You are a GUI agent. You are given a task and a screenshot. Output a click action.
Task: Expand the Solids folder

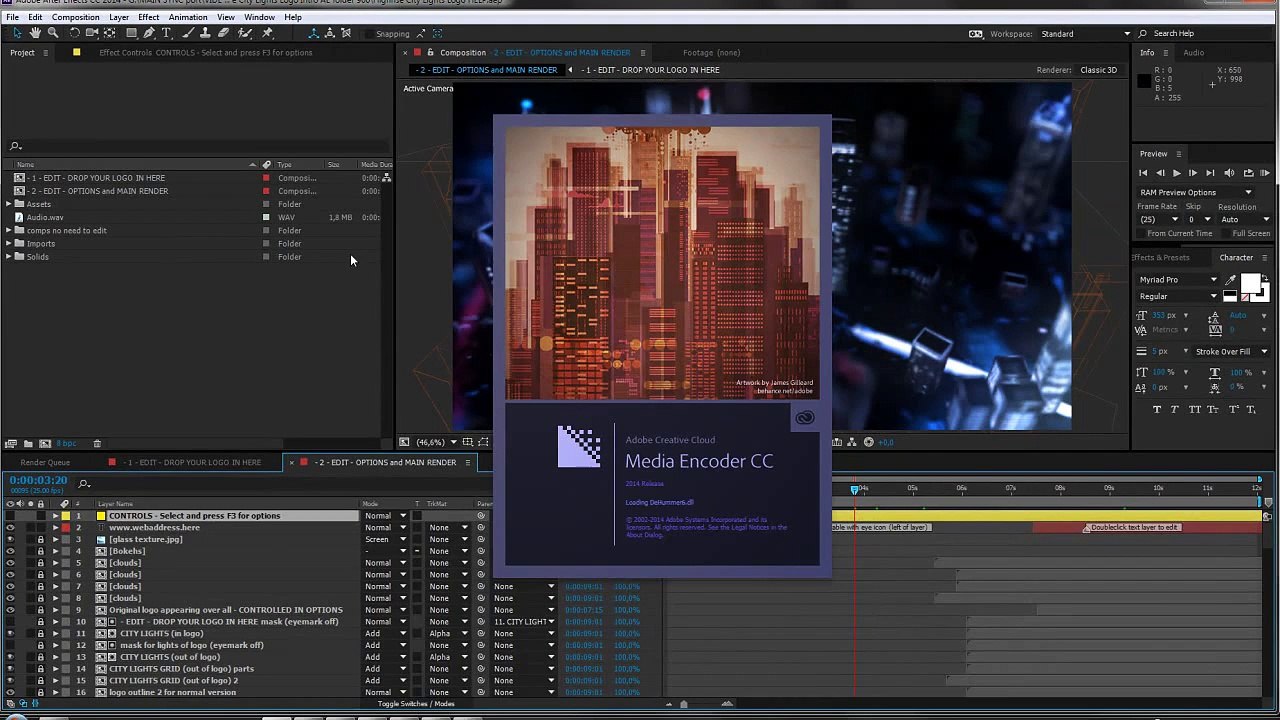[9, 257]
